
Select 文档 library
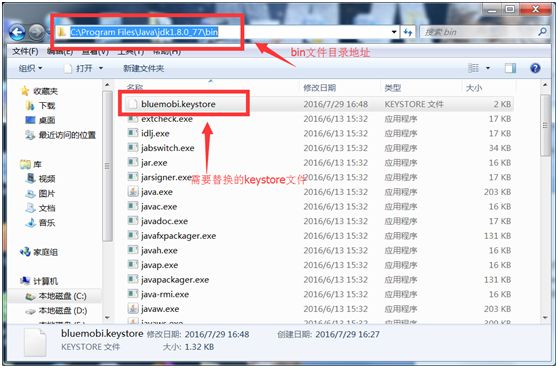pos(47,208)
